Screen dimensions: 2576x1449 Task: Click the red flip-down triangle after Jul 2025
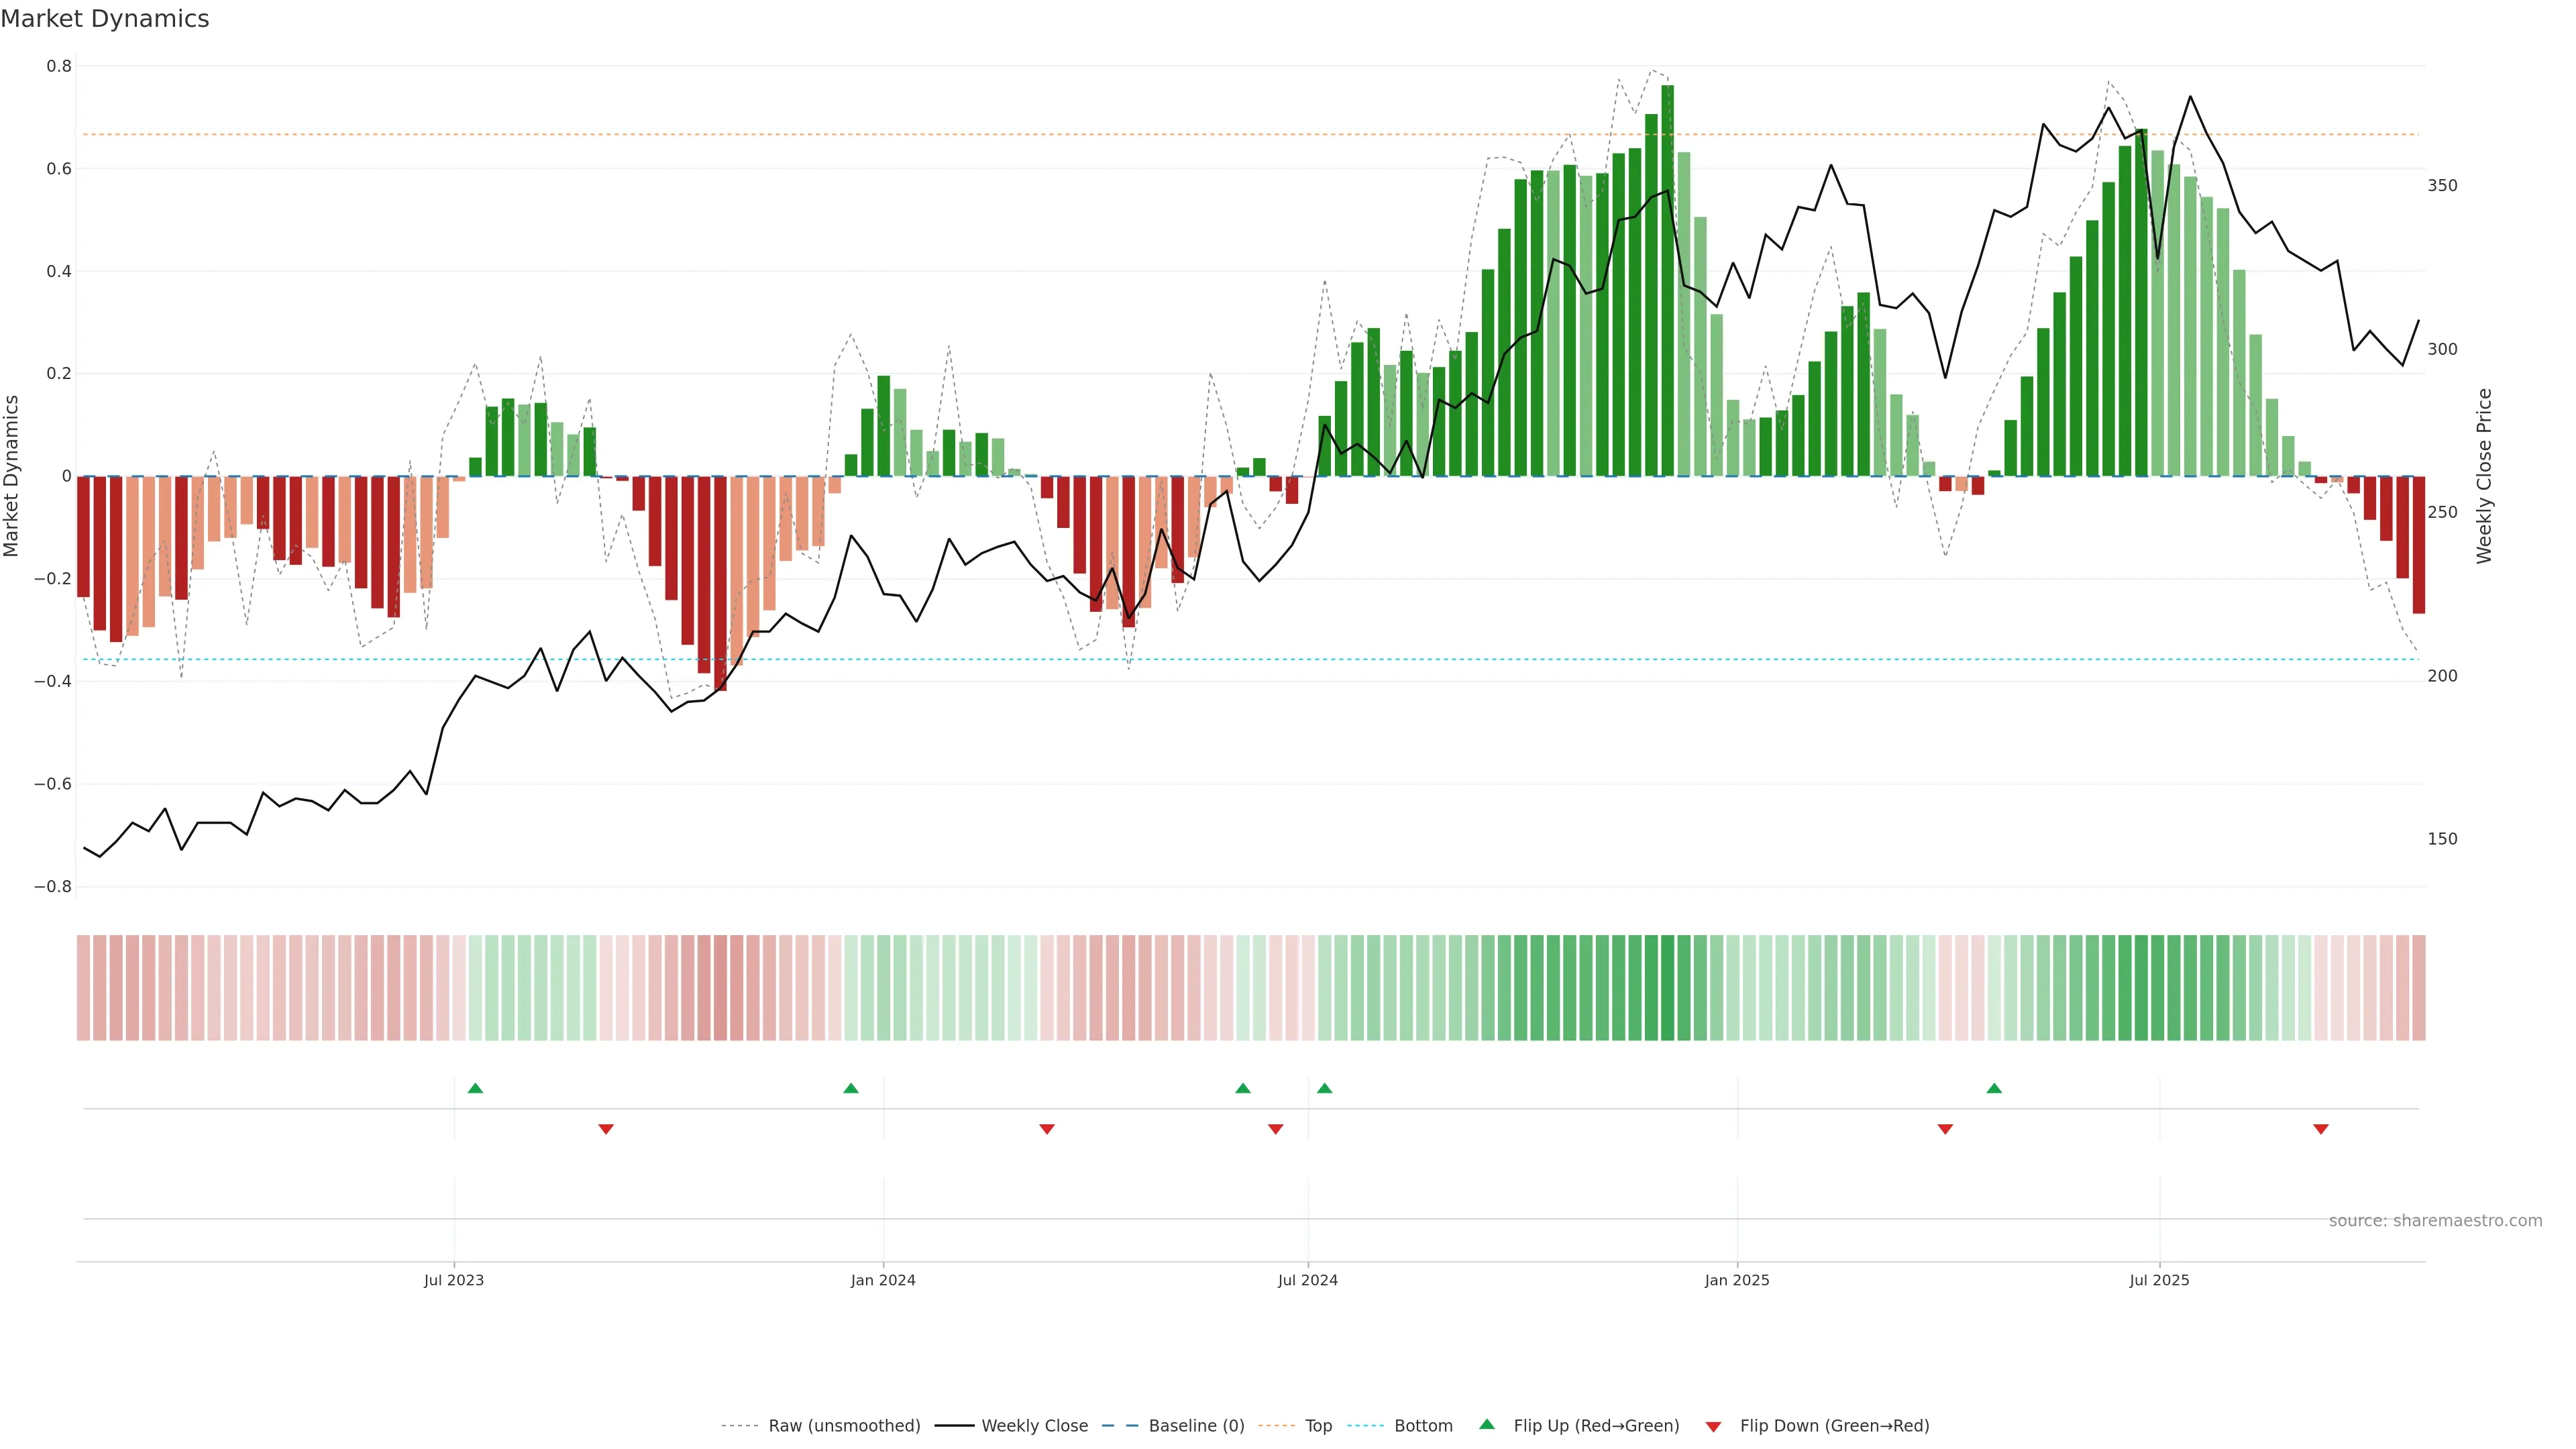coord(2321,1129)
